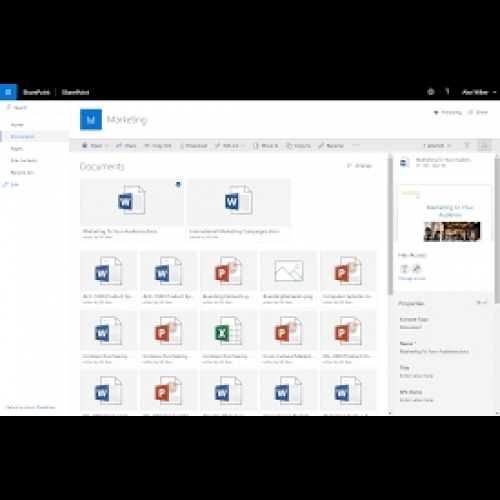This screenshot has width=500, height=500.
Task: Expand the Open dropdown in command bar
Action: click(x=95, y=145)
